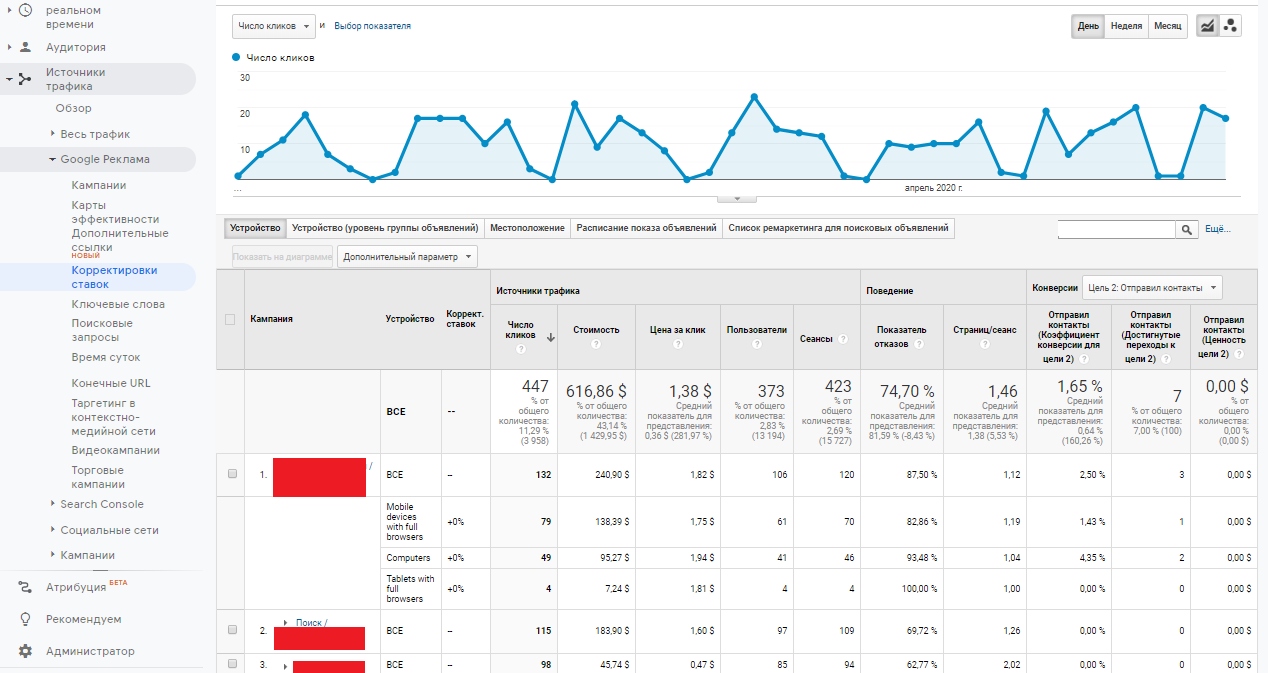
Task: Expand Search Console section
Action: (53, 504)
